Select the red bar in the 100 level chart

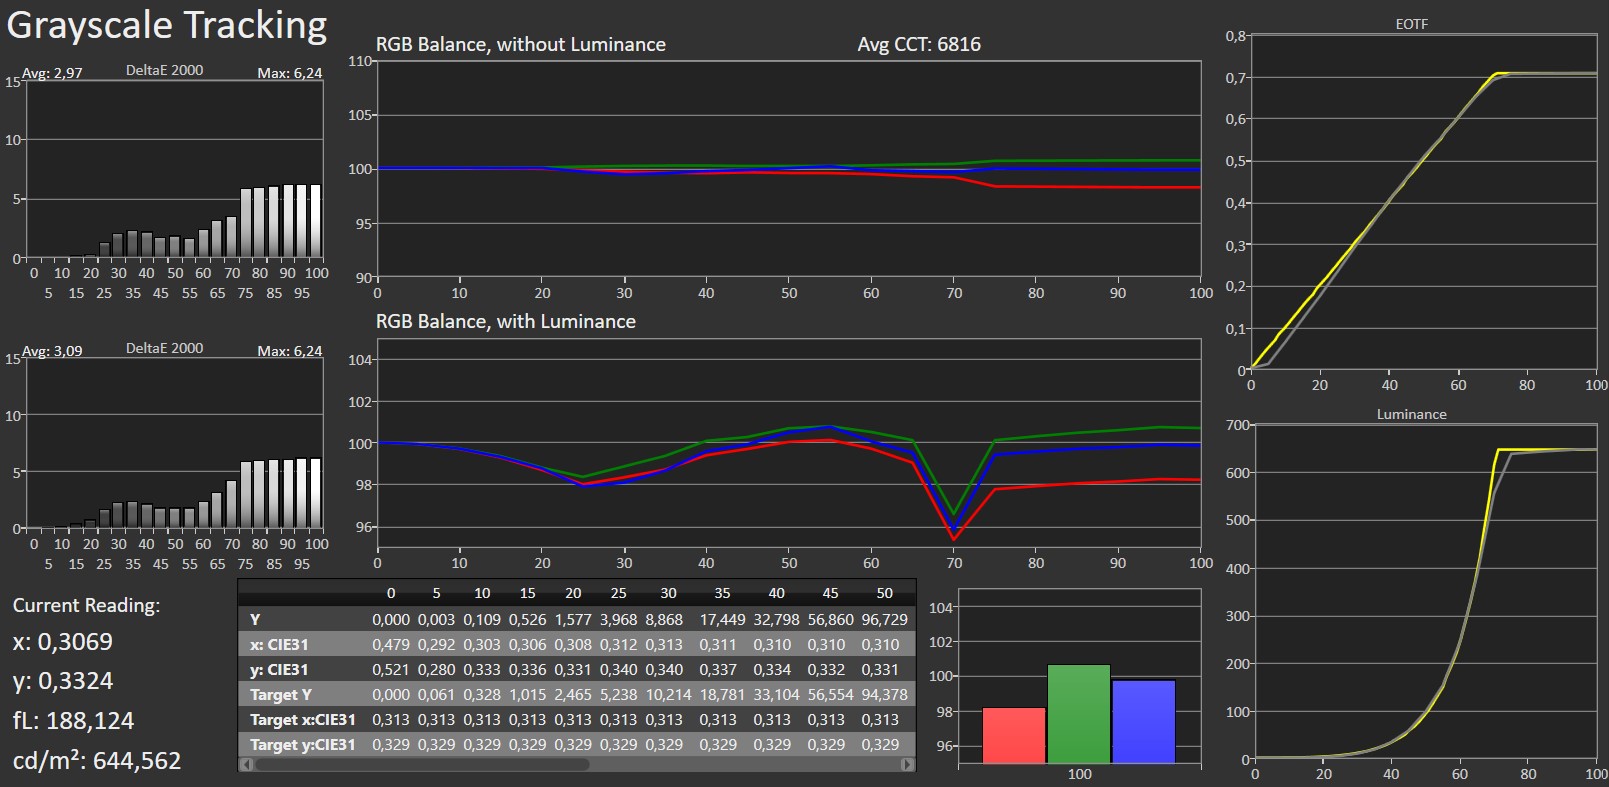pyautogui.click(x=1014, y=736)
